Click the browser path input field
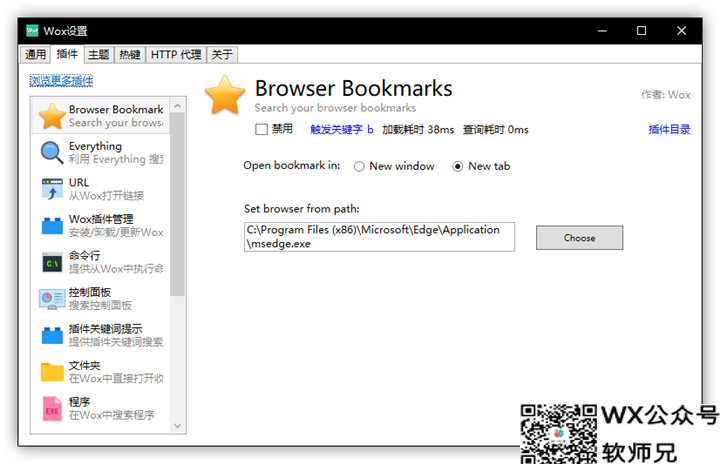 click(x=379, y=237)
